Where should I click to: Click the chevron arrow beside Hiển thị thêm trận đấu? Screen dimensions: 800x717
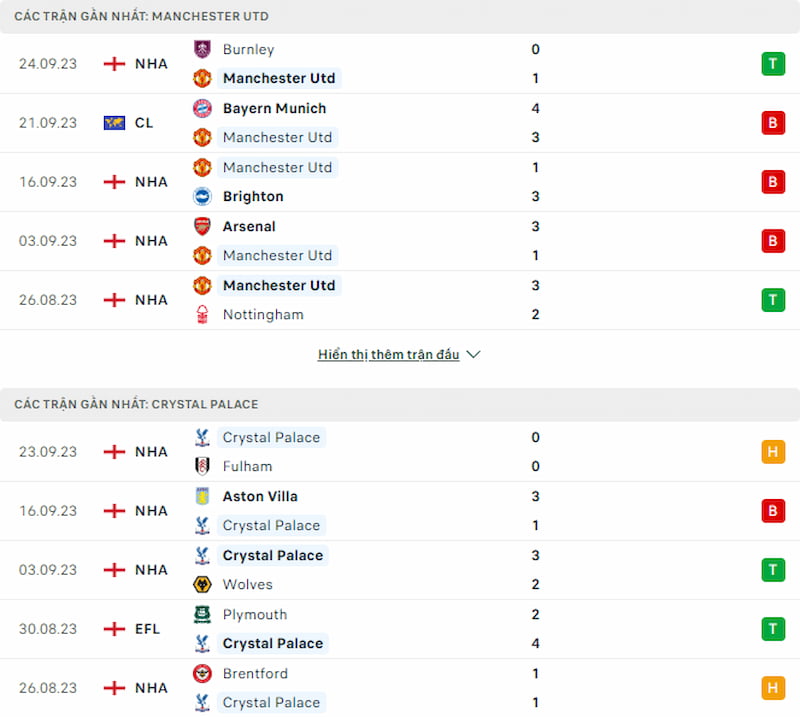(473, 354)
